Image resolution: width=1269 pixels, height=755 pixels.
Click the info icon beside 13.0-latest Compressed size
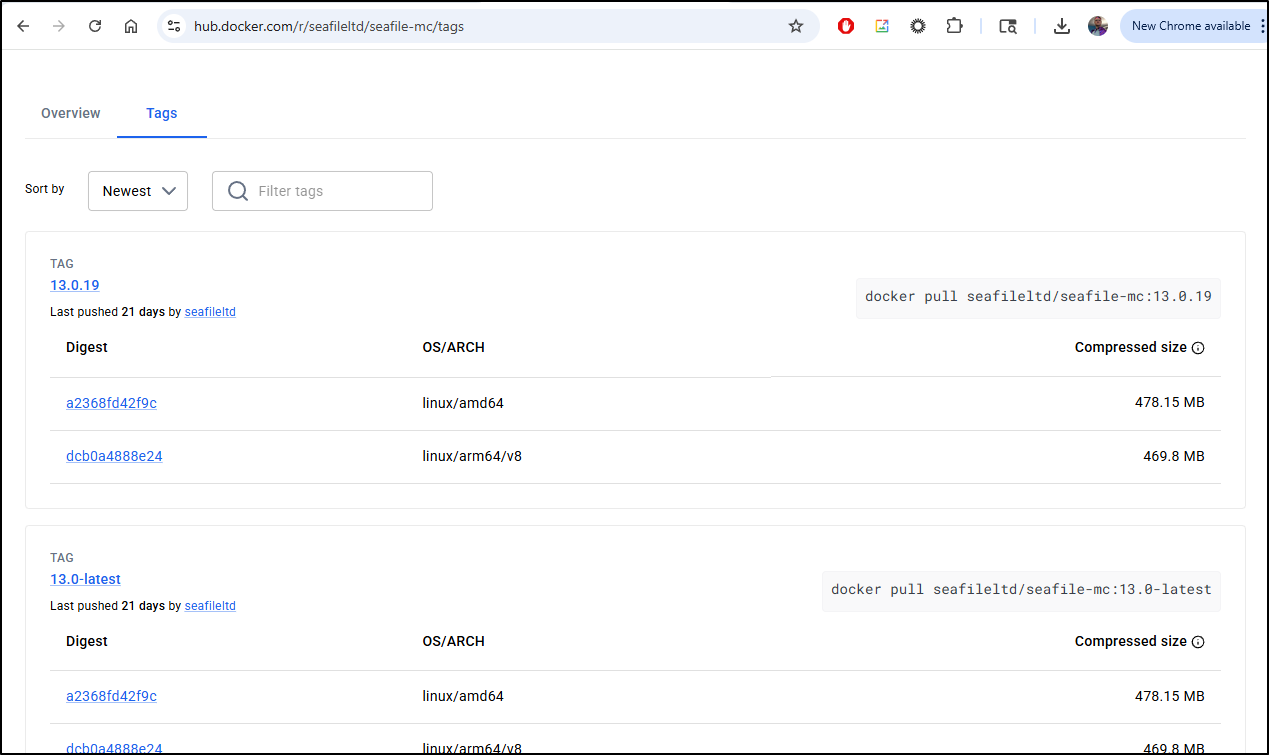[1198, 642]
